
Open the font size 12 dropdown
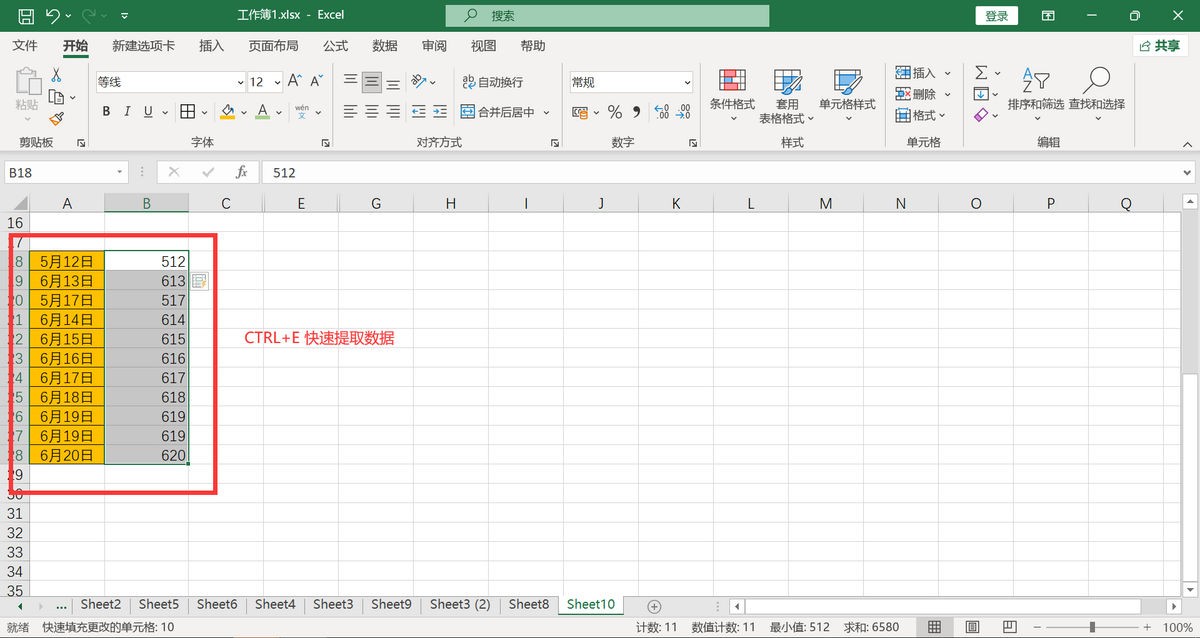coord(276,82)
